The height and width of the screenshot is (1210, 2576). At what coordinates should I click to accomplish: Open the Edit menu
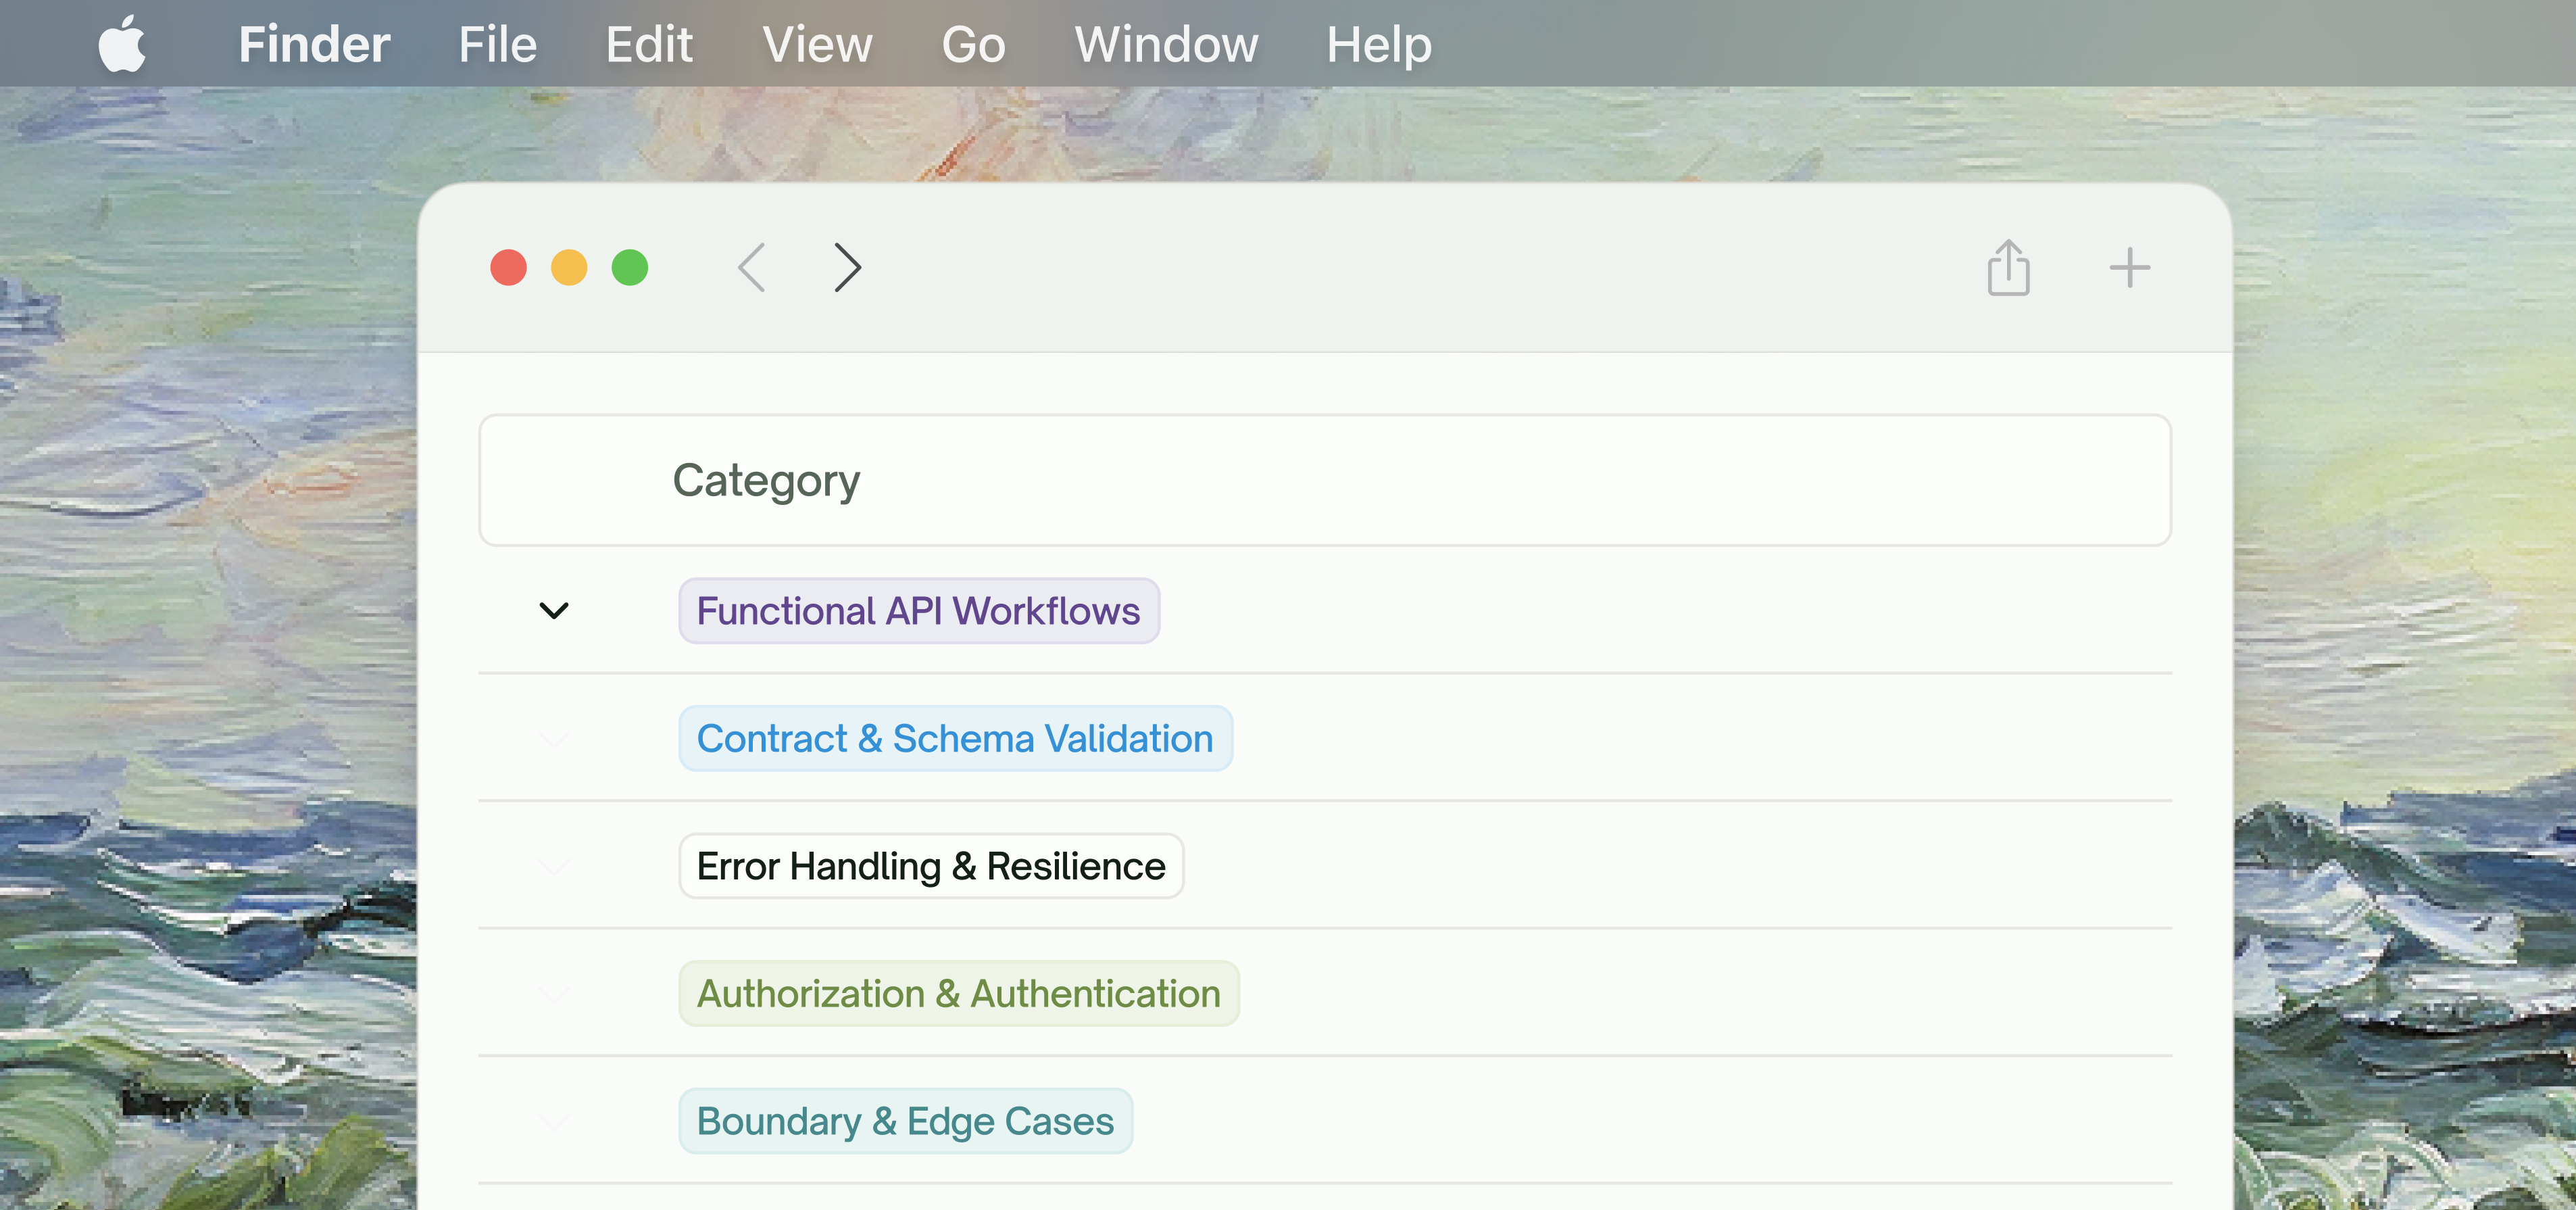(x=649, y=44)
